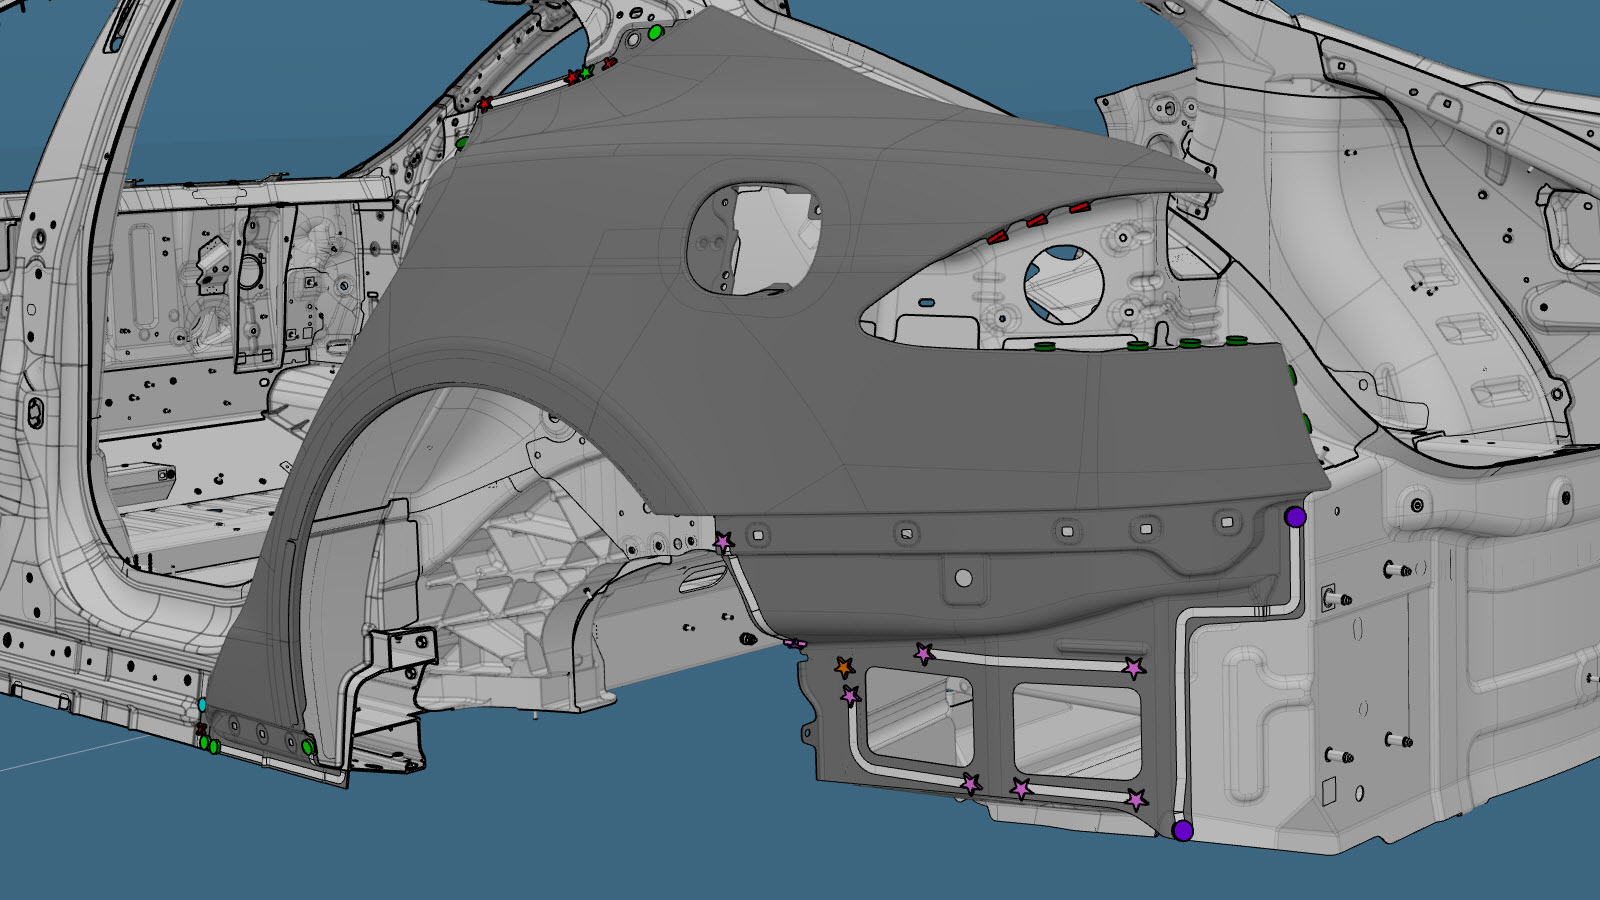
Task: Click the cyan oval marker near the sill
Action: pyautogui.click(x=202, y=705)
